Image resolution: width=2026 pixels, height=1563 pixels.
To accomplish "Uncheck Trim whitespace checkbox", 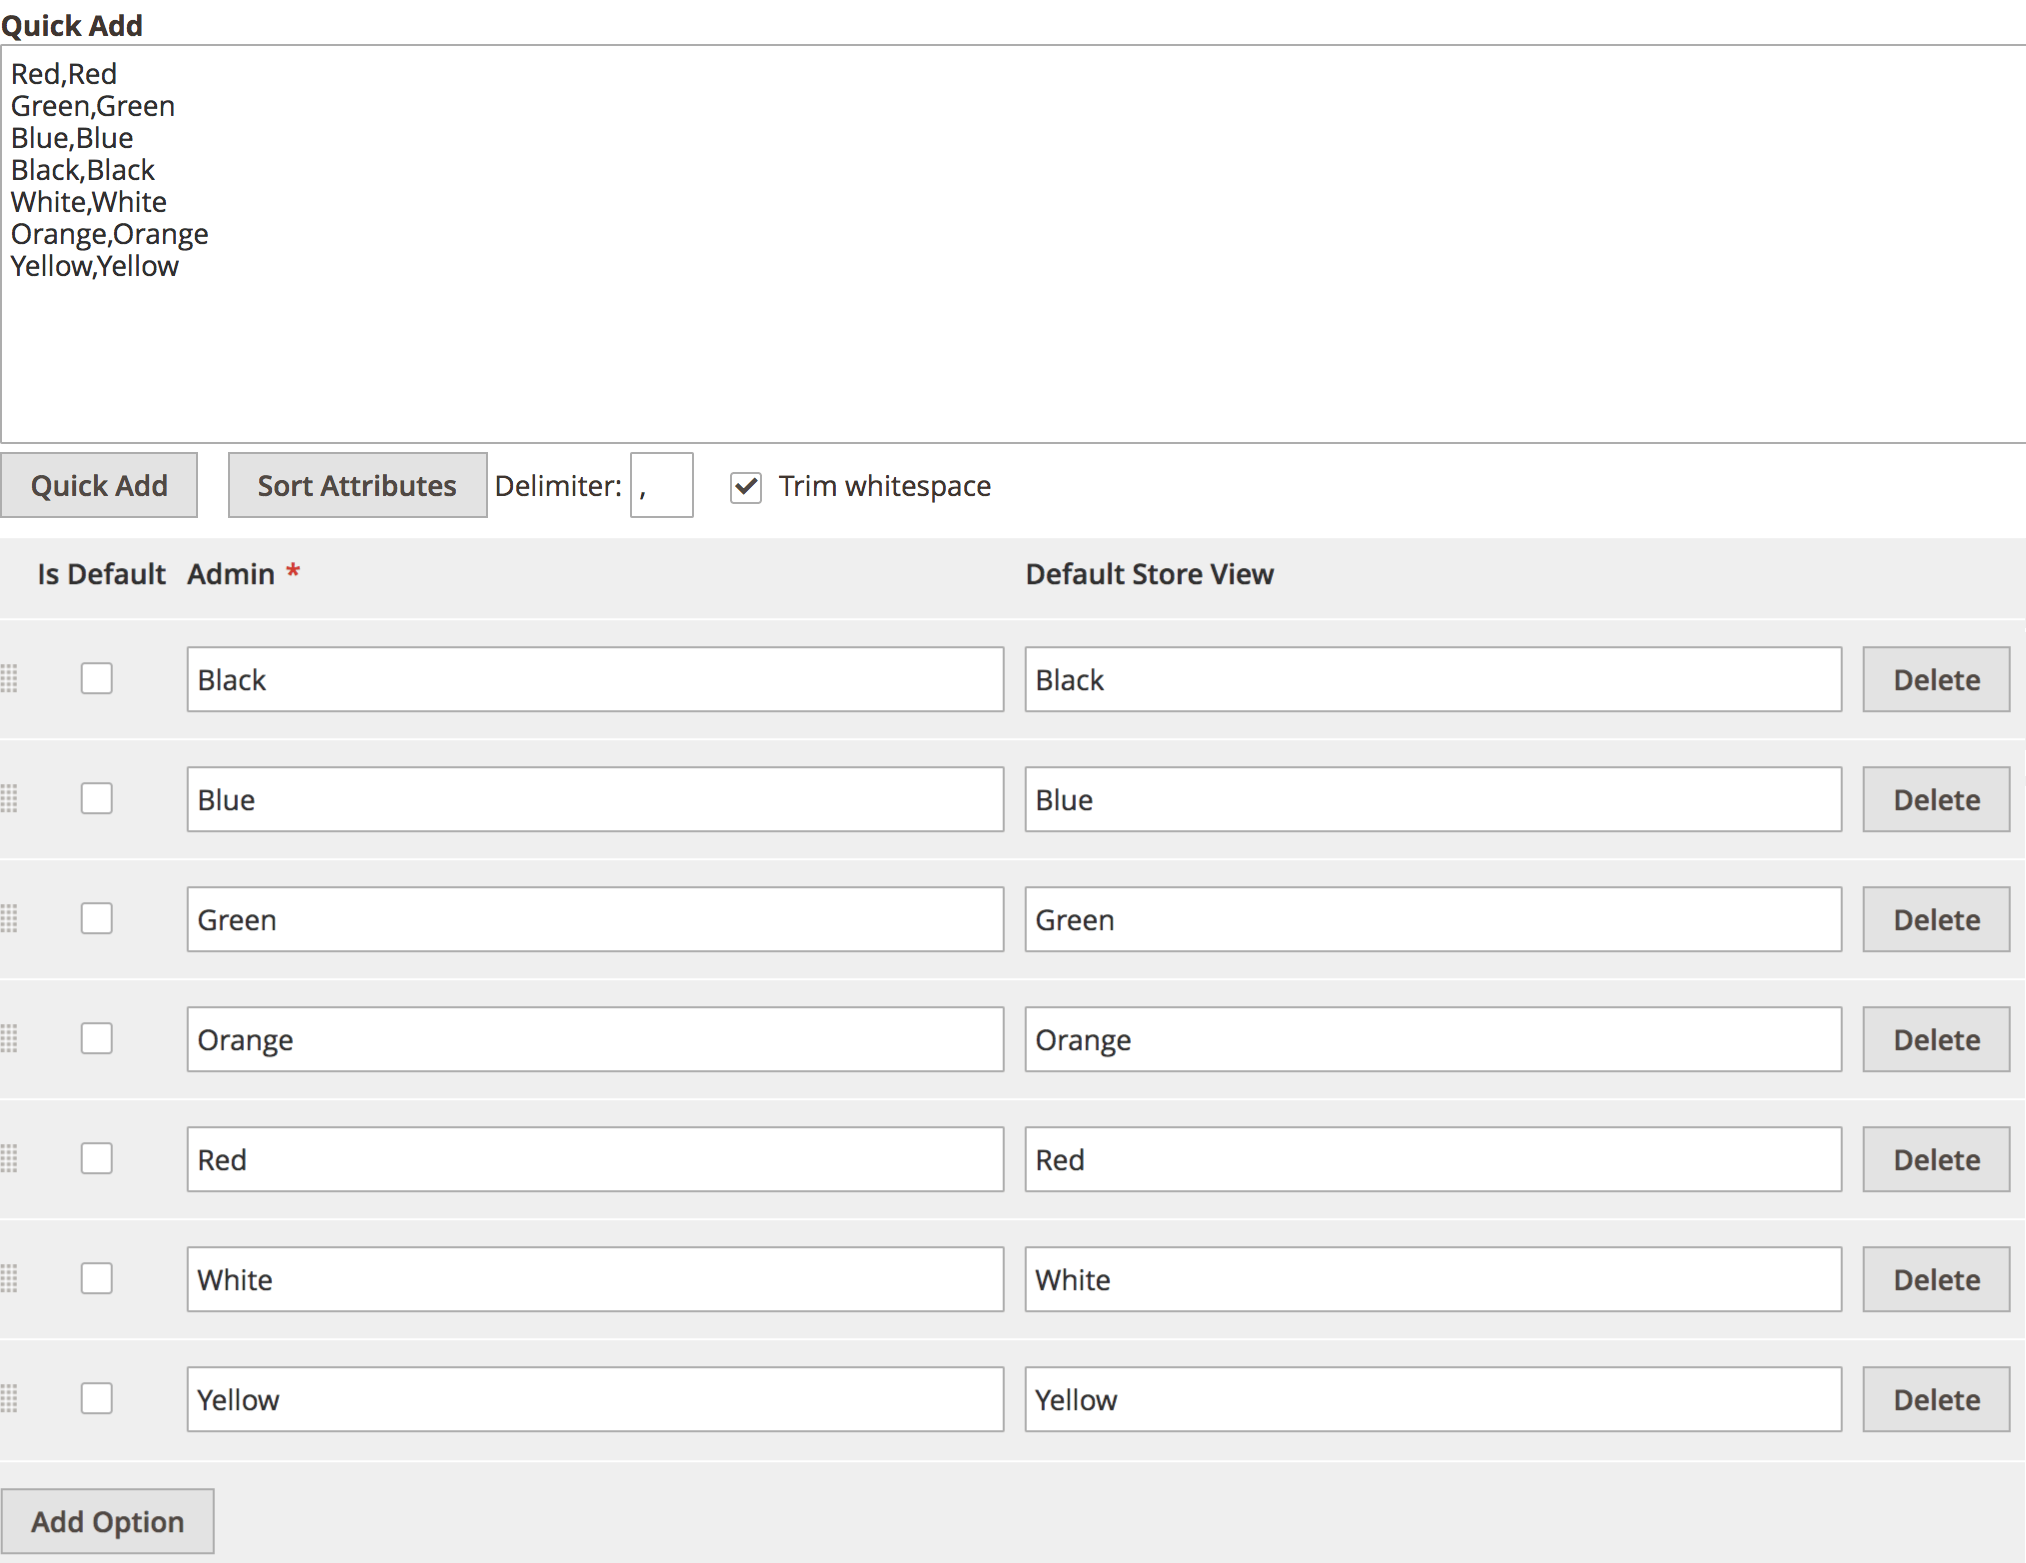I will coord(746,487).
